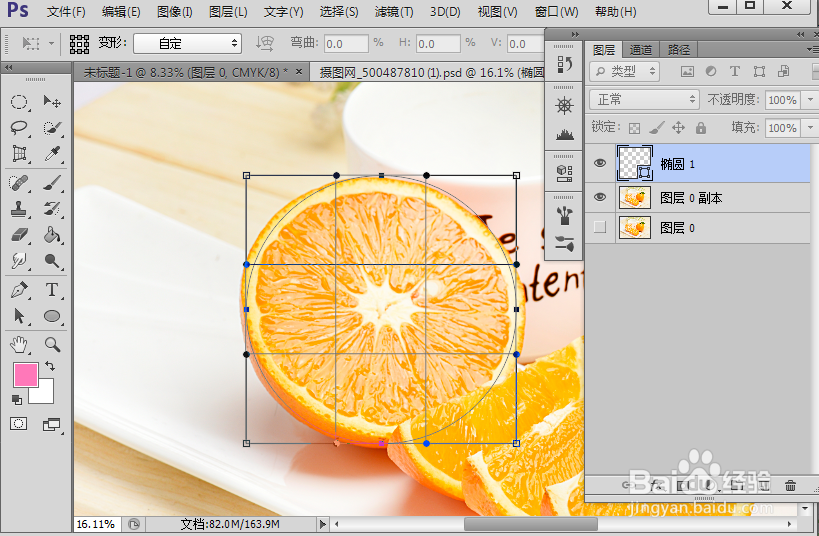
Task: Filter layers by pixel type
Action: 687,72
